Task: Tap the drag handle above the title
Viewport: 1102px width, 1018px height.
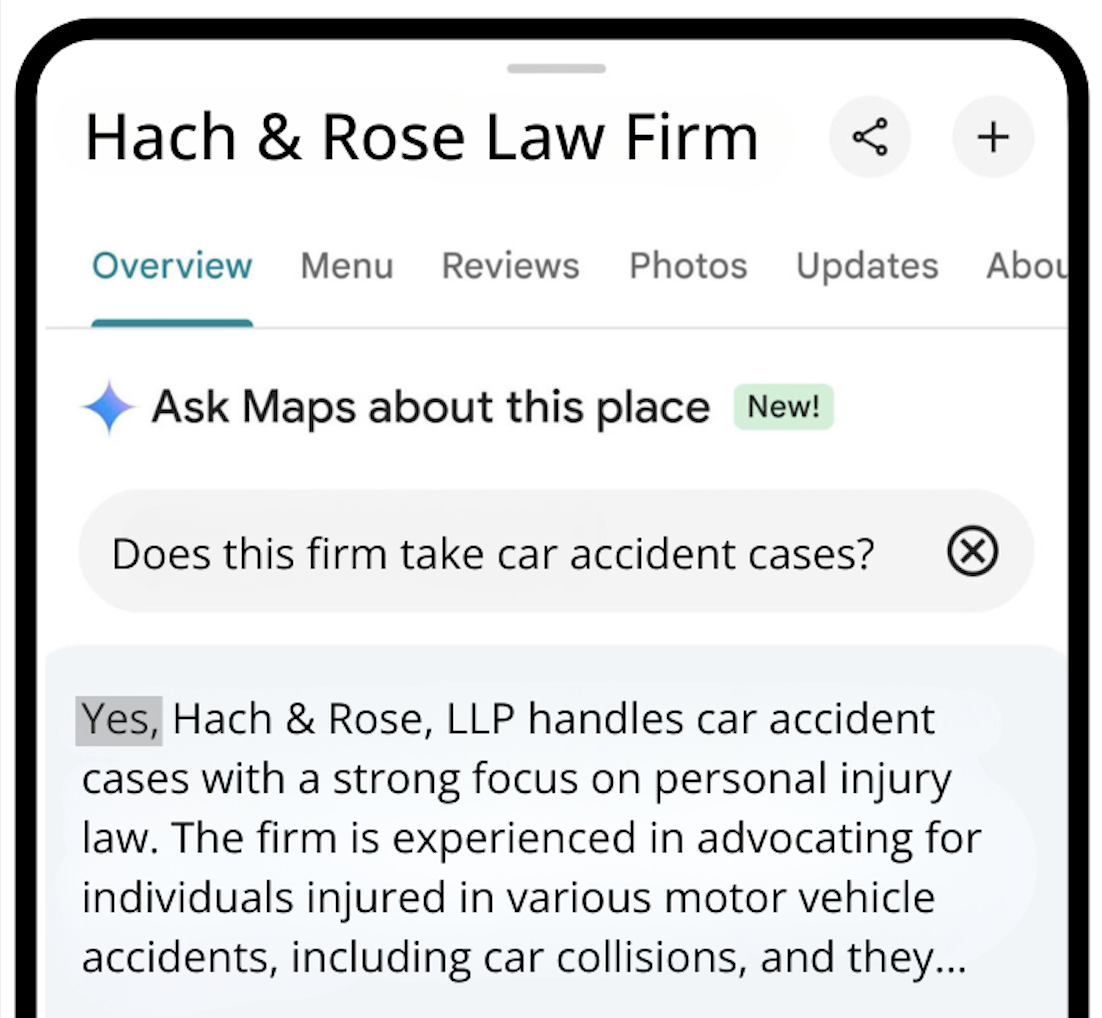Action: coord(556,69)
